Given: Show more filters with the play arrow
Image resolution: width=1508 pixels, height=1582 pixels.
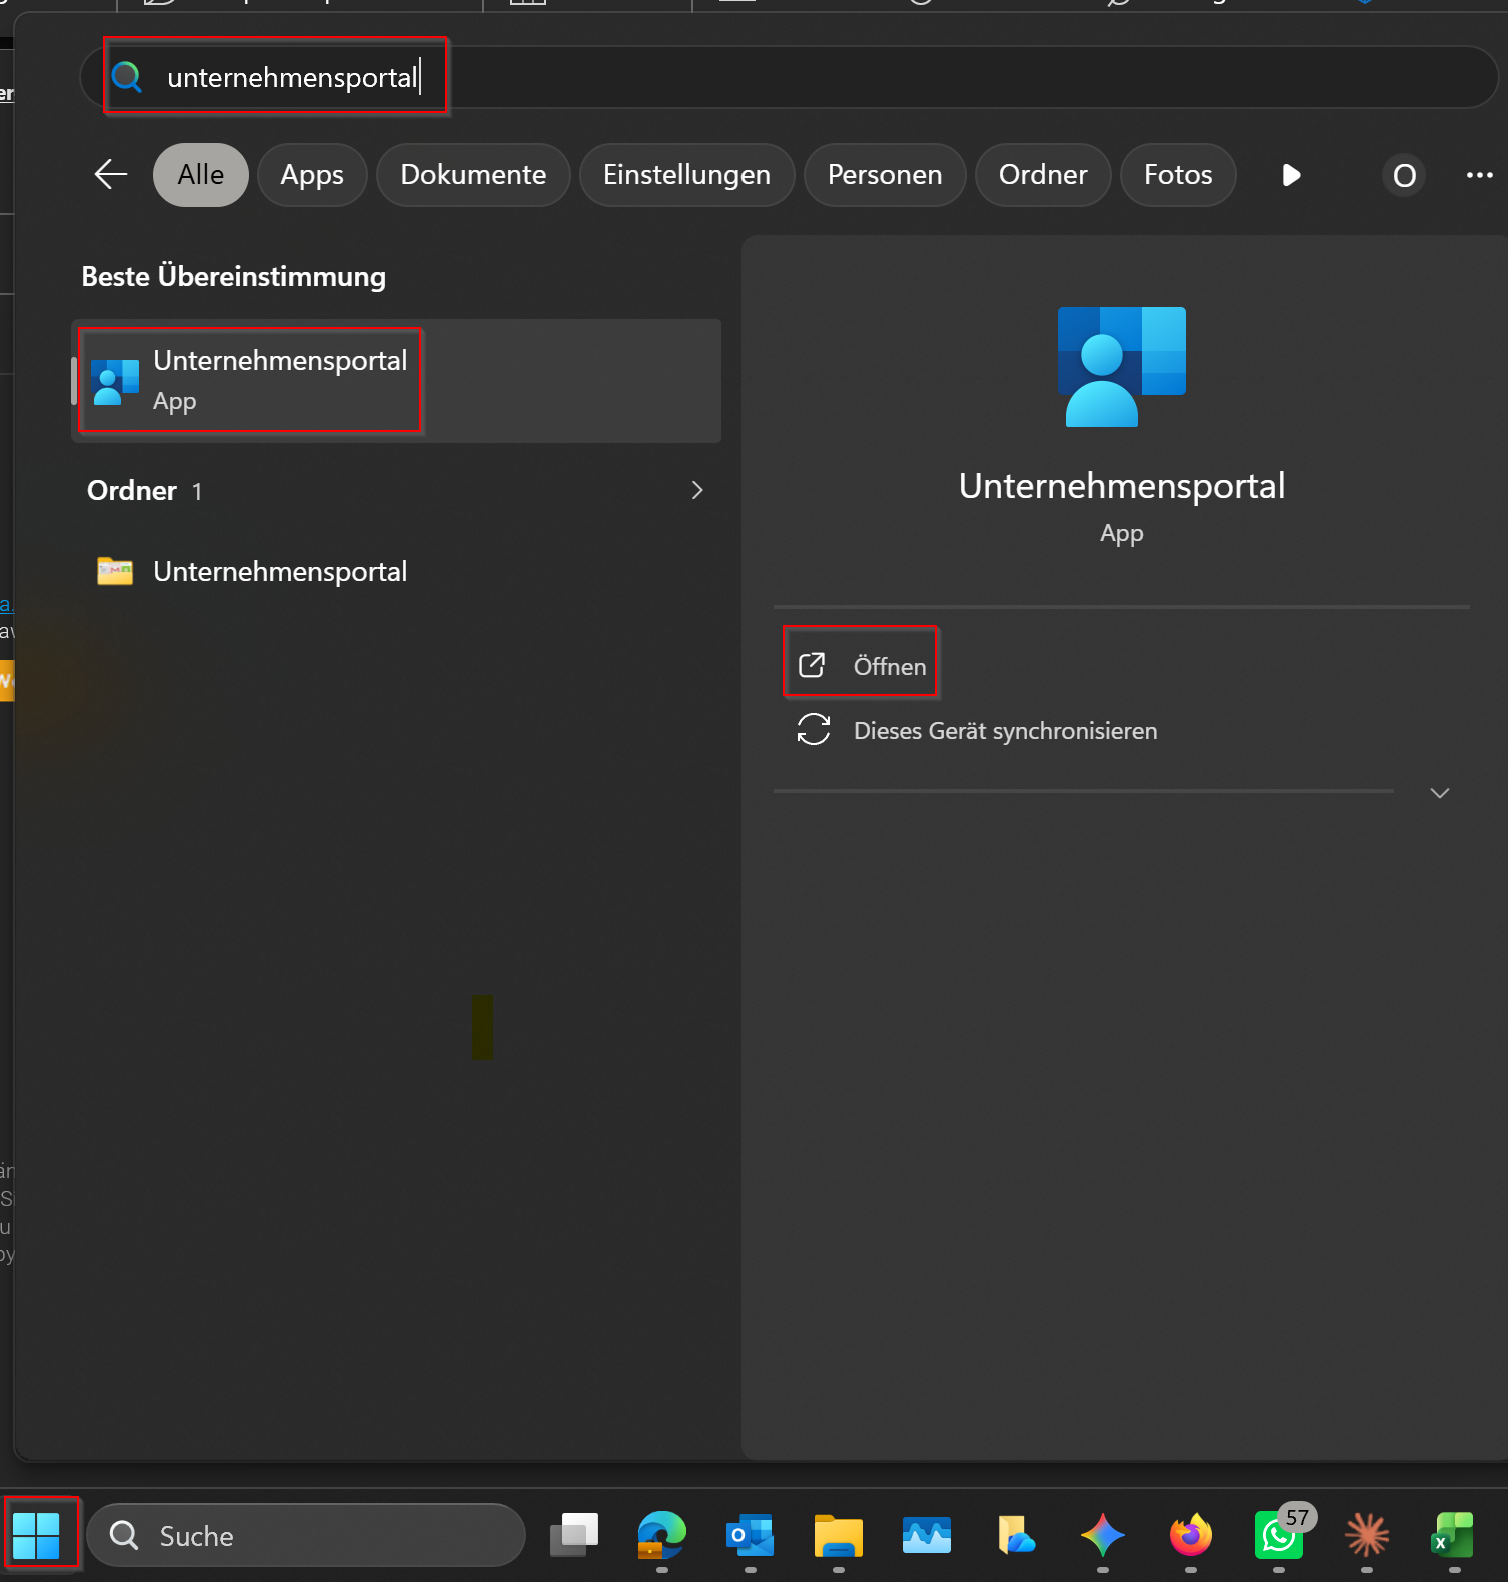Looking at the screenshot, I should coord(1291,176).
